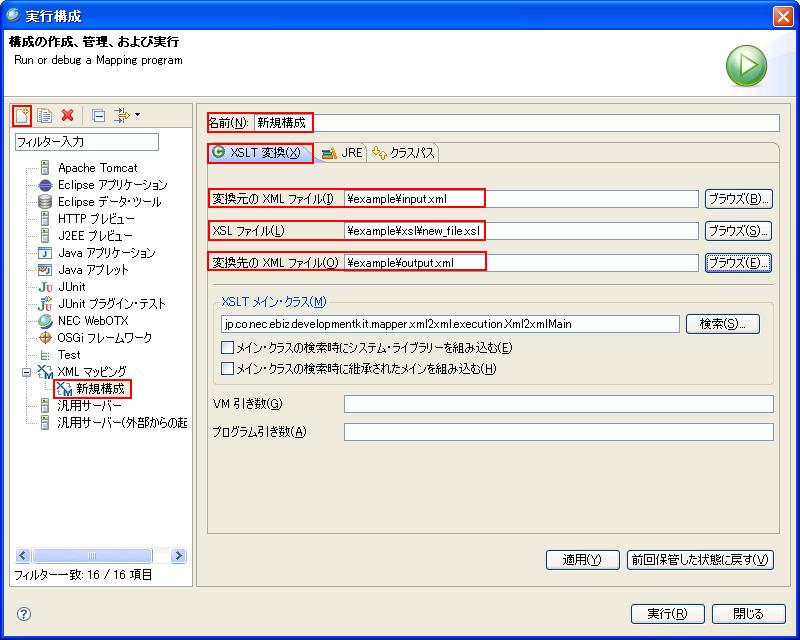Enable system library inclusion in main class search
The width and height of the screenshot is (800, 640).
click(x=227, y=348)
